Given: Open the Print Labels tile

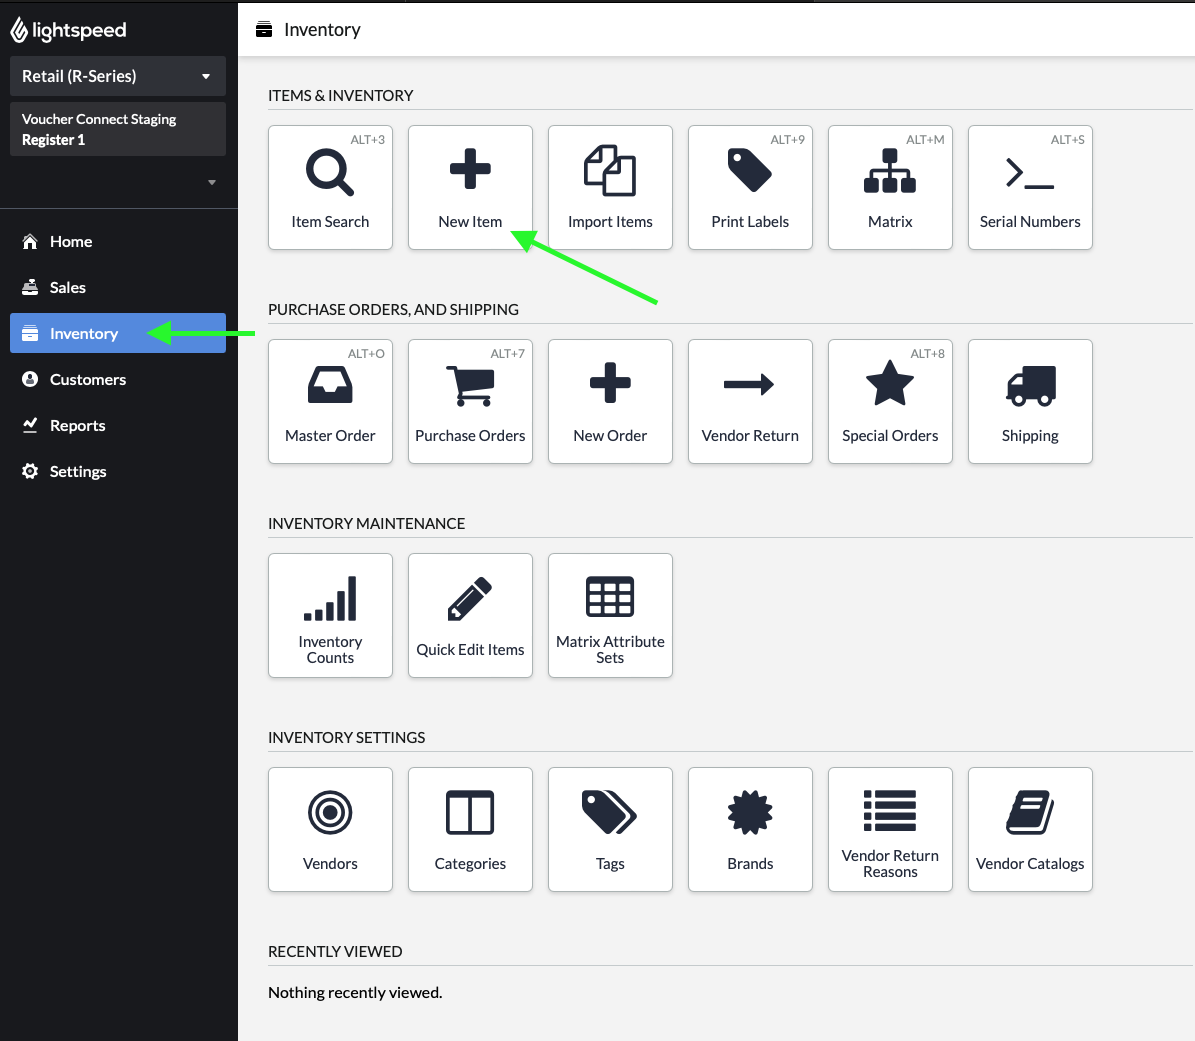Looking at the screenshot, I should 750,187.
